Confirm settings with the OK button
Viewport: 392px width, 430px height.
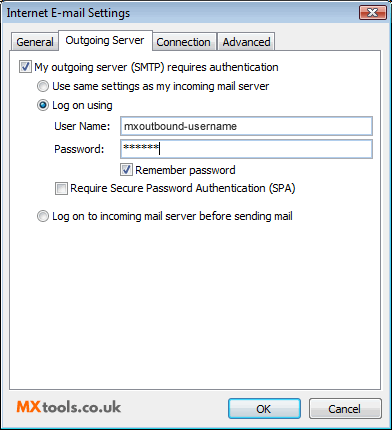(264, 409)
